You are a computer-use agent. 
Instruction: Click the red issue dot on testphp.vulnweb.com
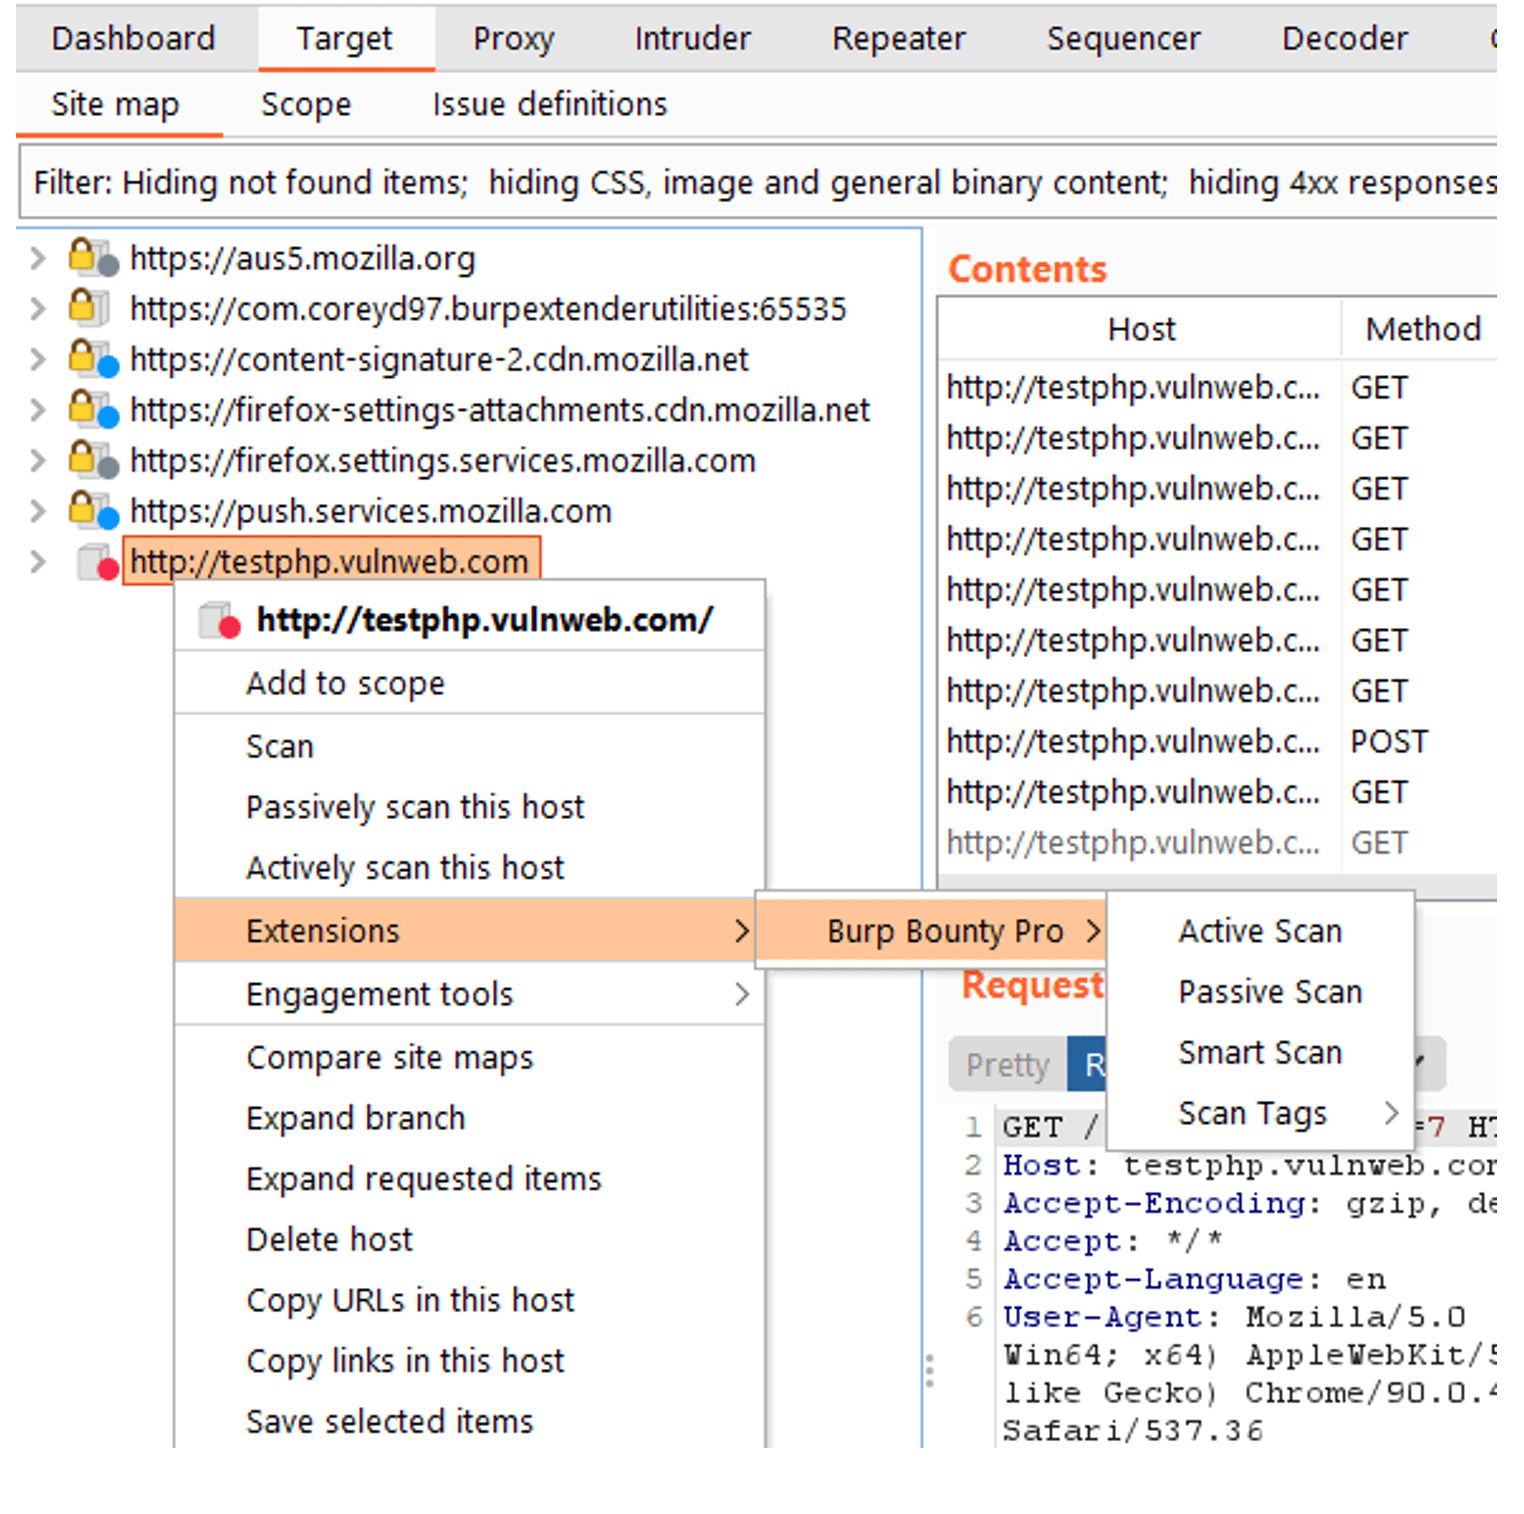pyautogui.click(x=106, y=571)
